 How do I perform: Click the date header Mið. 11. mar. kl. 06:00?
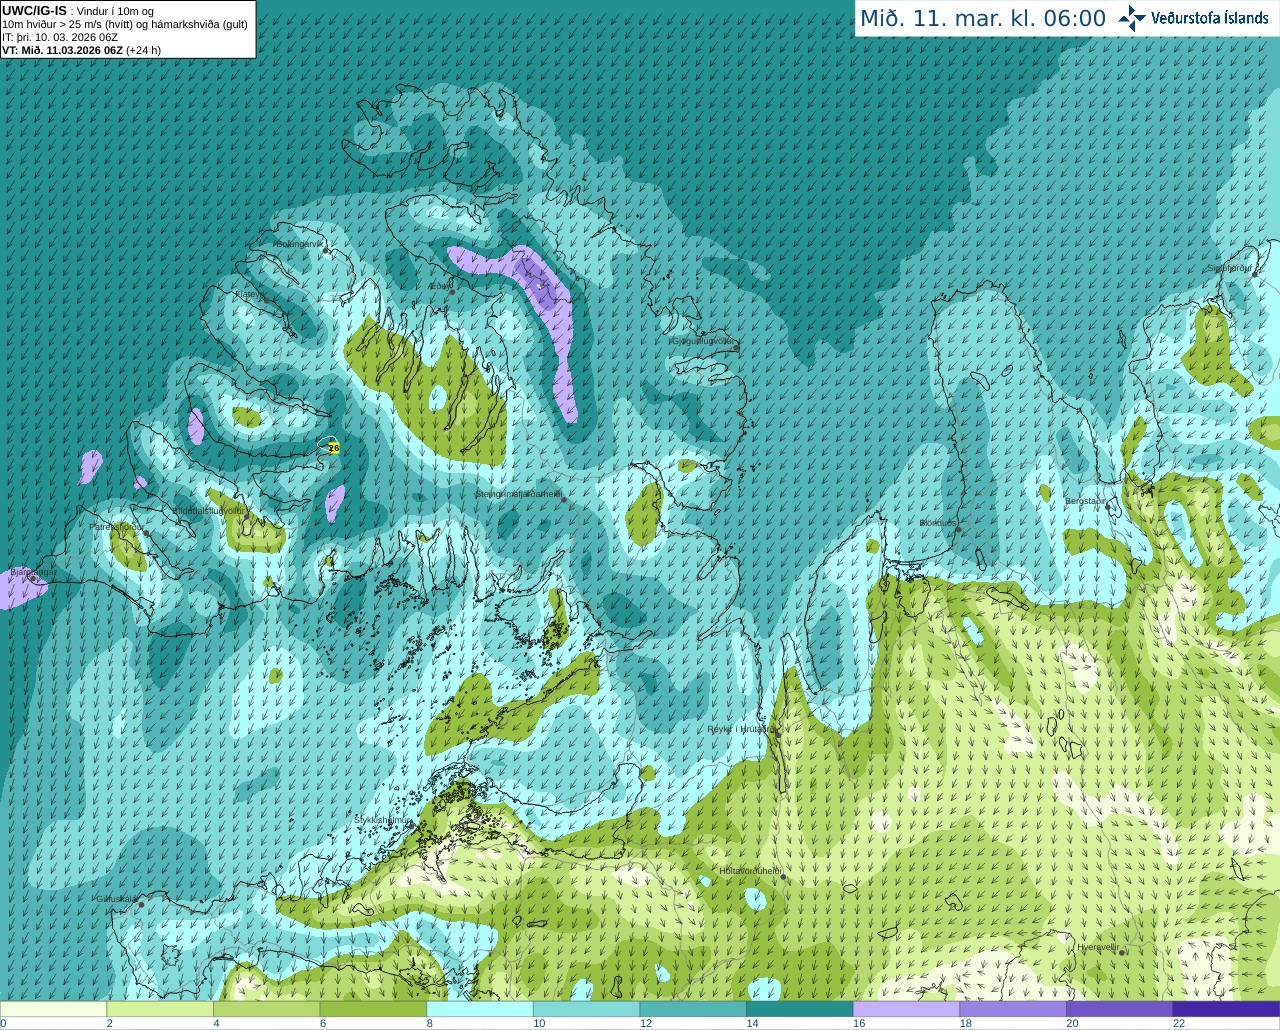point(983,18)
